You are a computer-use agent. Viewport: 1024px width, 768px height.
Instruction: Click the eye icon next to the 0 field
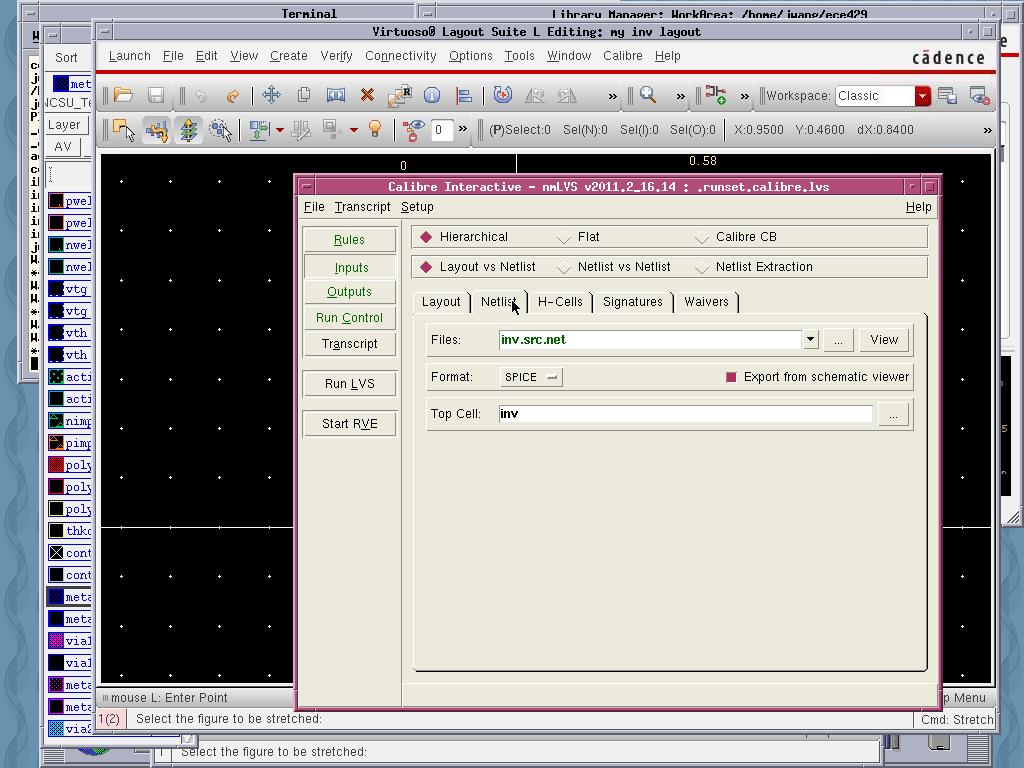(x=413, y=130)
